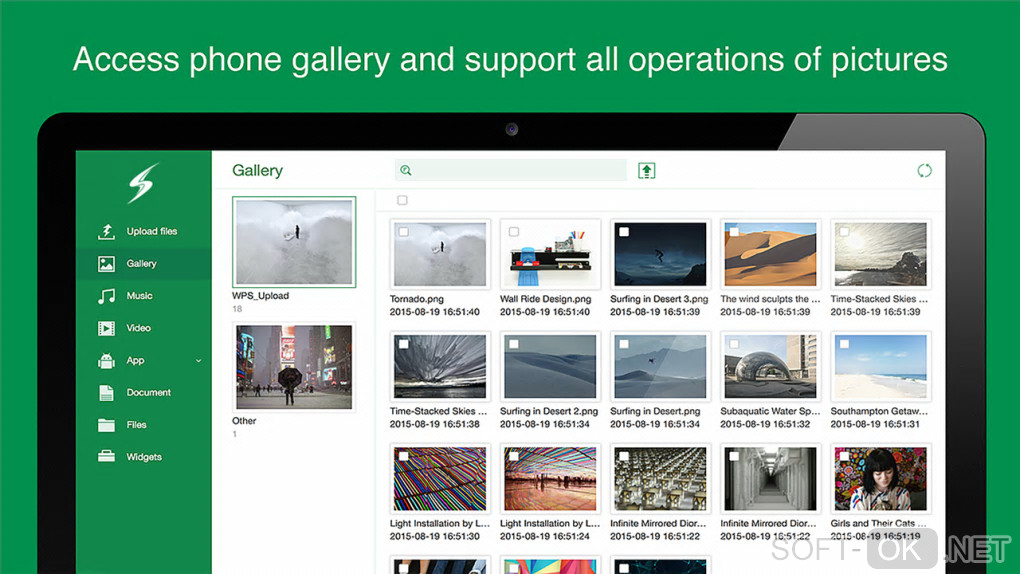1020x574 pixels.
Task: Select the Surfing in Desert 2.png checkbox
Action: (x=514, y=344)
